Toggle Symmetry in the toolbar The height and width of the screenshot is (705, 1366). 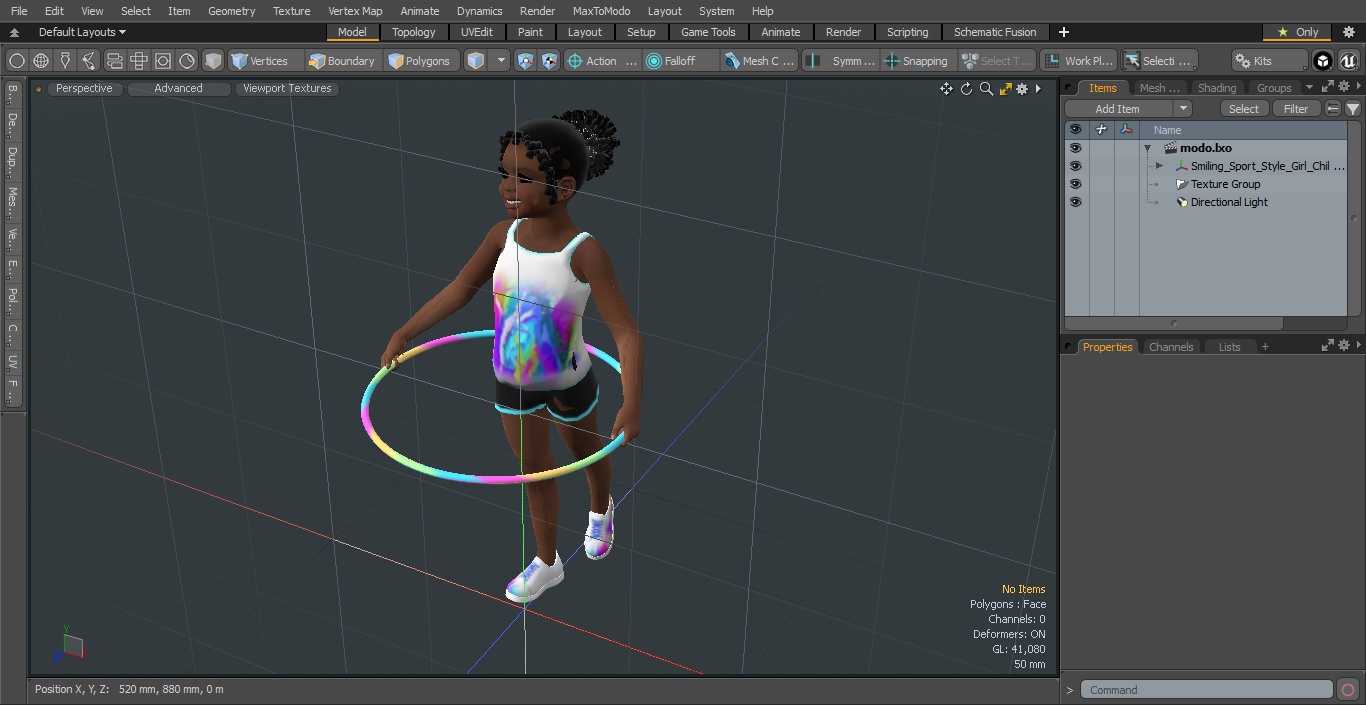(x=841, y=61)
